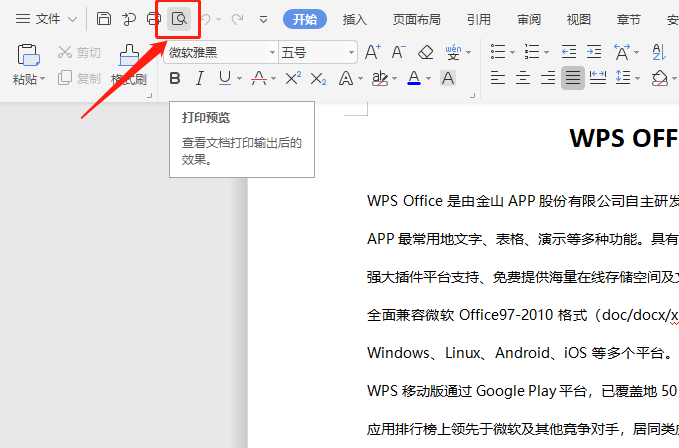The width and height of the screenshot is (679, 448).
Task: Open the 文件 menu
Action: tap(46, 19)
